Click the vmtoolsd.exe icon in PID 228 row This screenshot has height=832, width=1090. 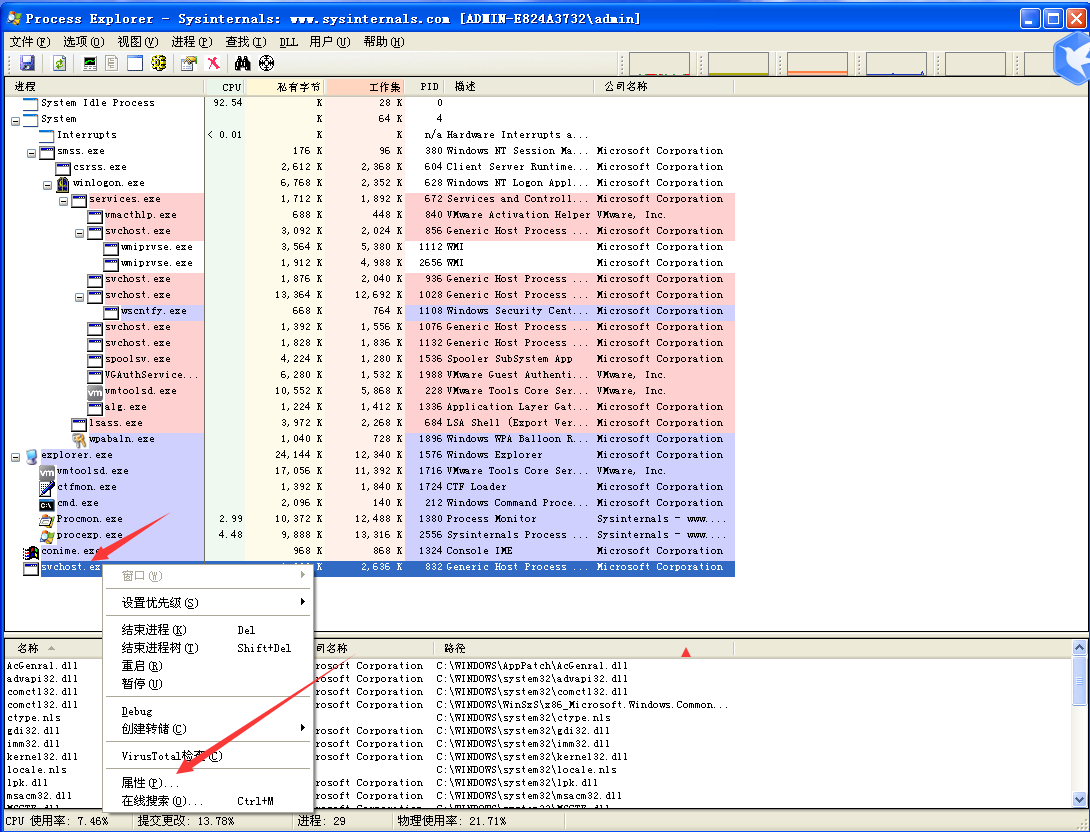coord(95,391)
